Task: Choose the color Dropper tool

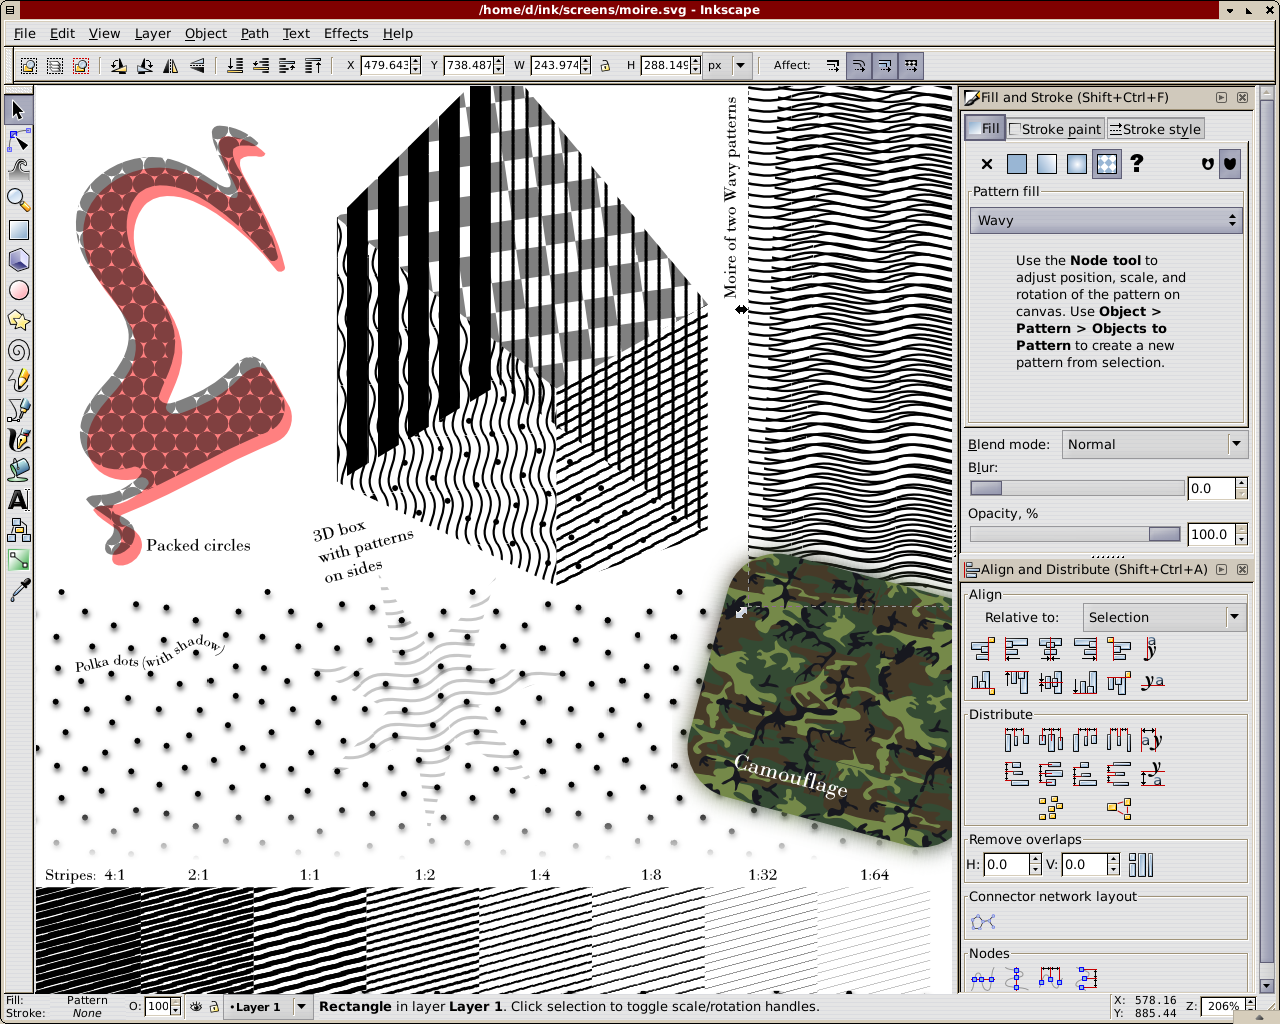Action: 18,589
